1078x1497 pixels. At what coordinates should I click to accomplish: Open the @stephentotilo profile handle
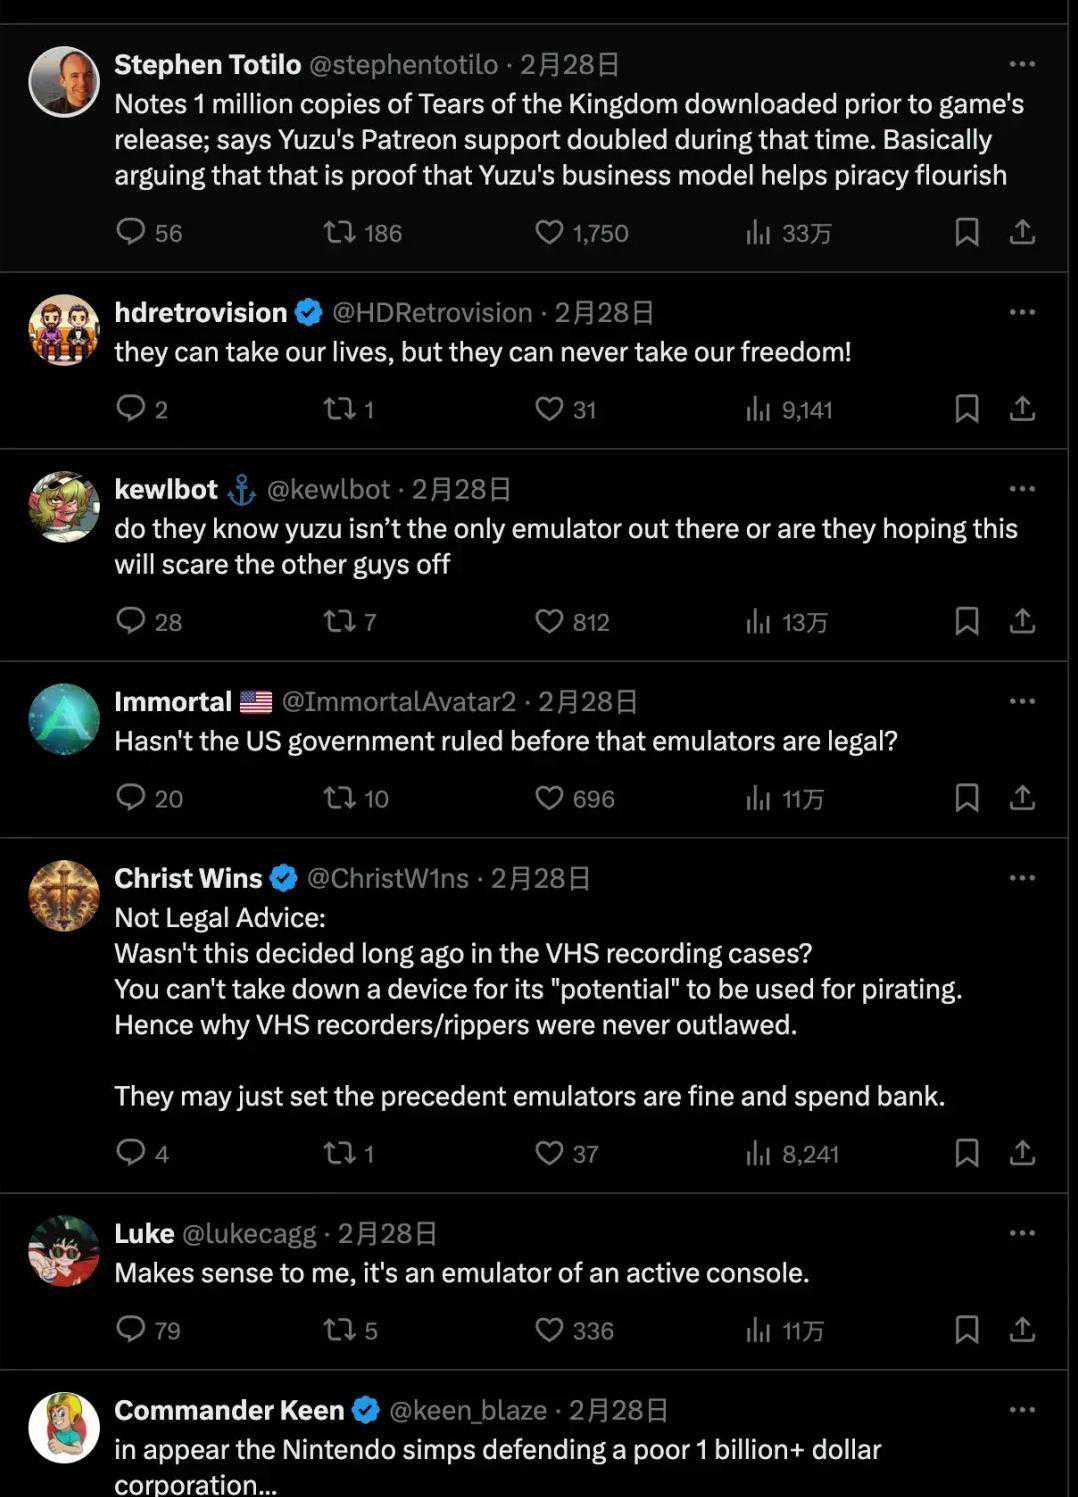(x=404, y=65)
